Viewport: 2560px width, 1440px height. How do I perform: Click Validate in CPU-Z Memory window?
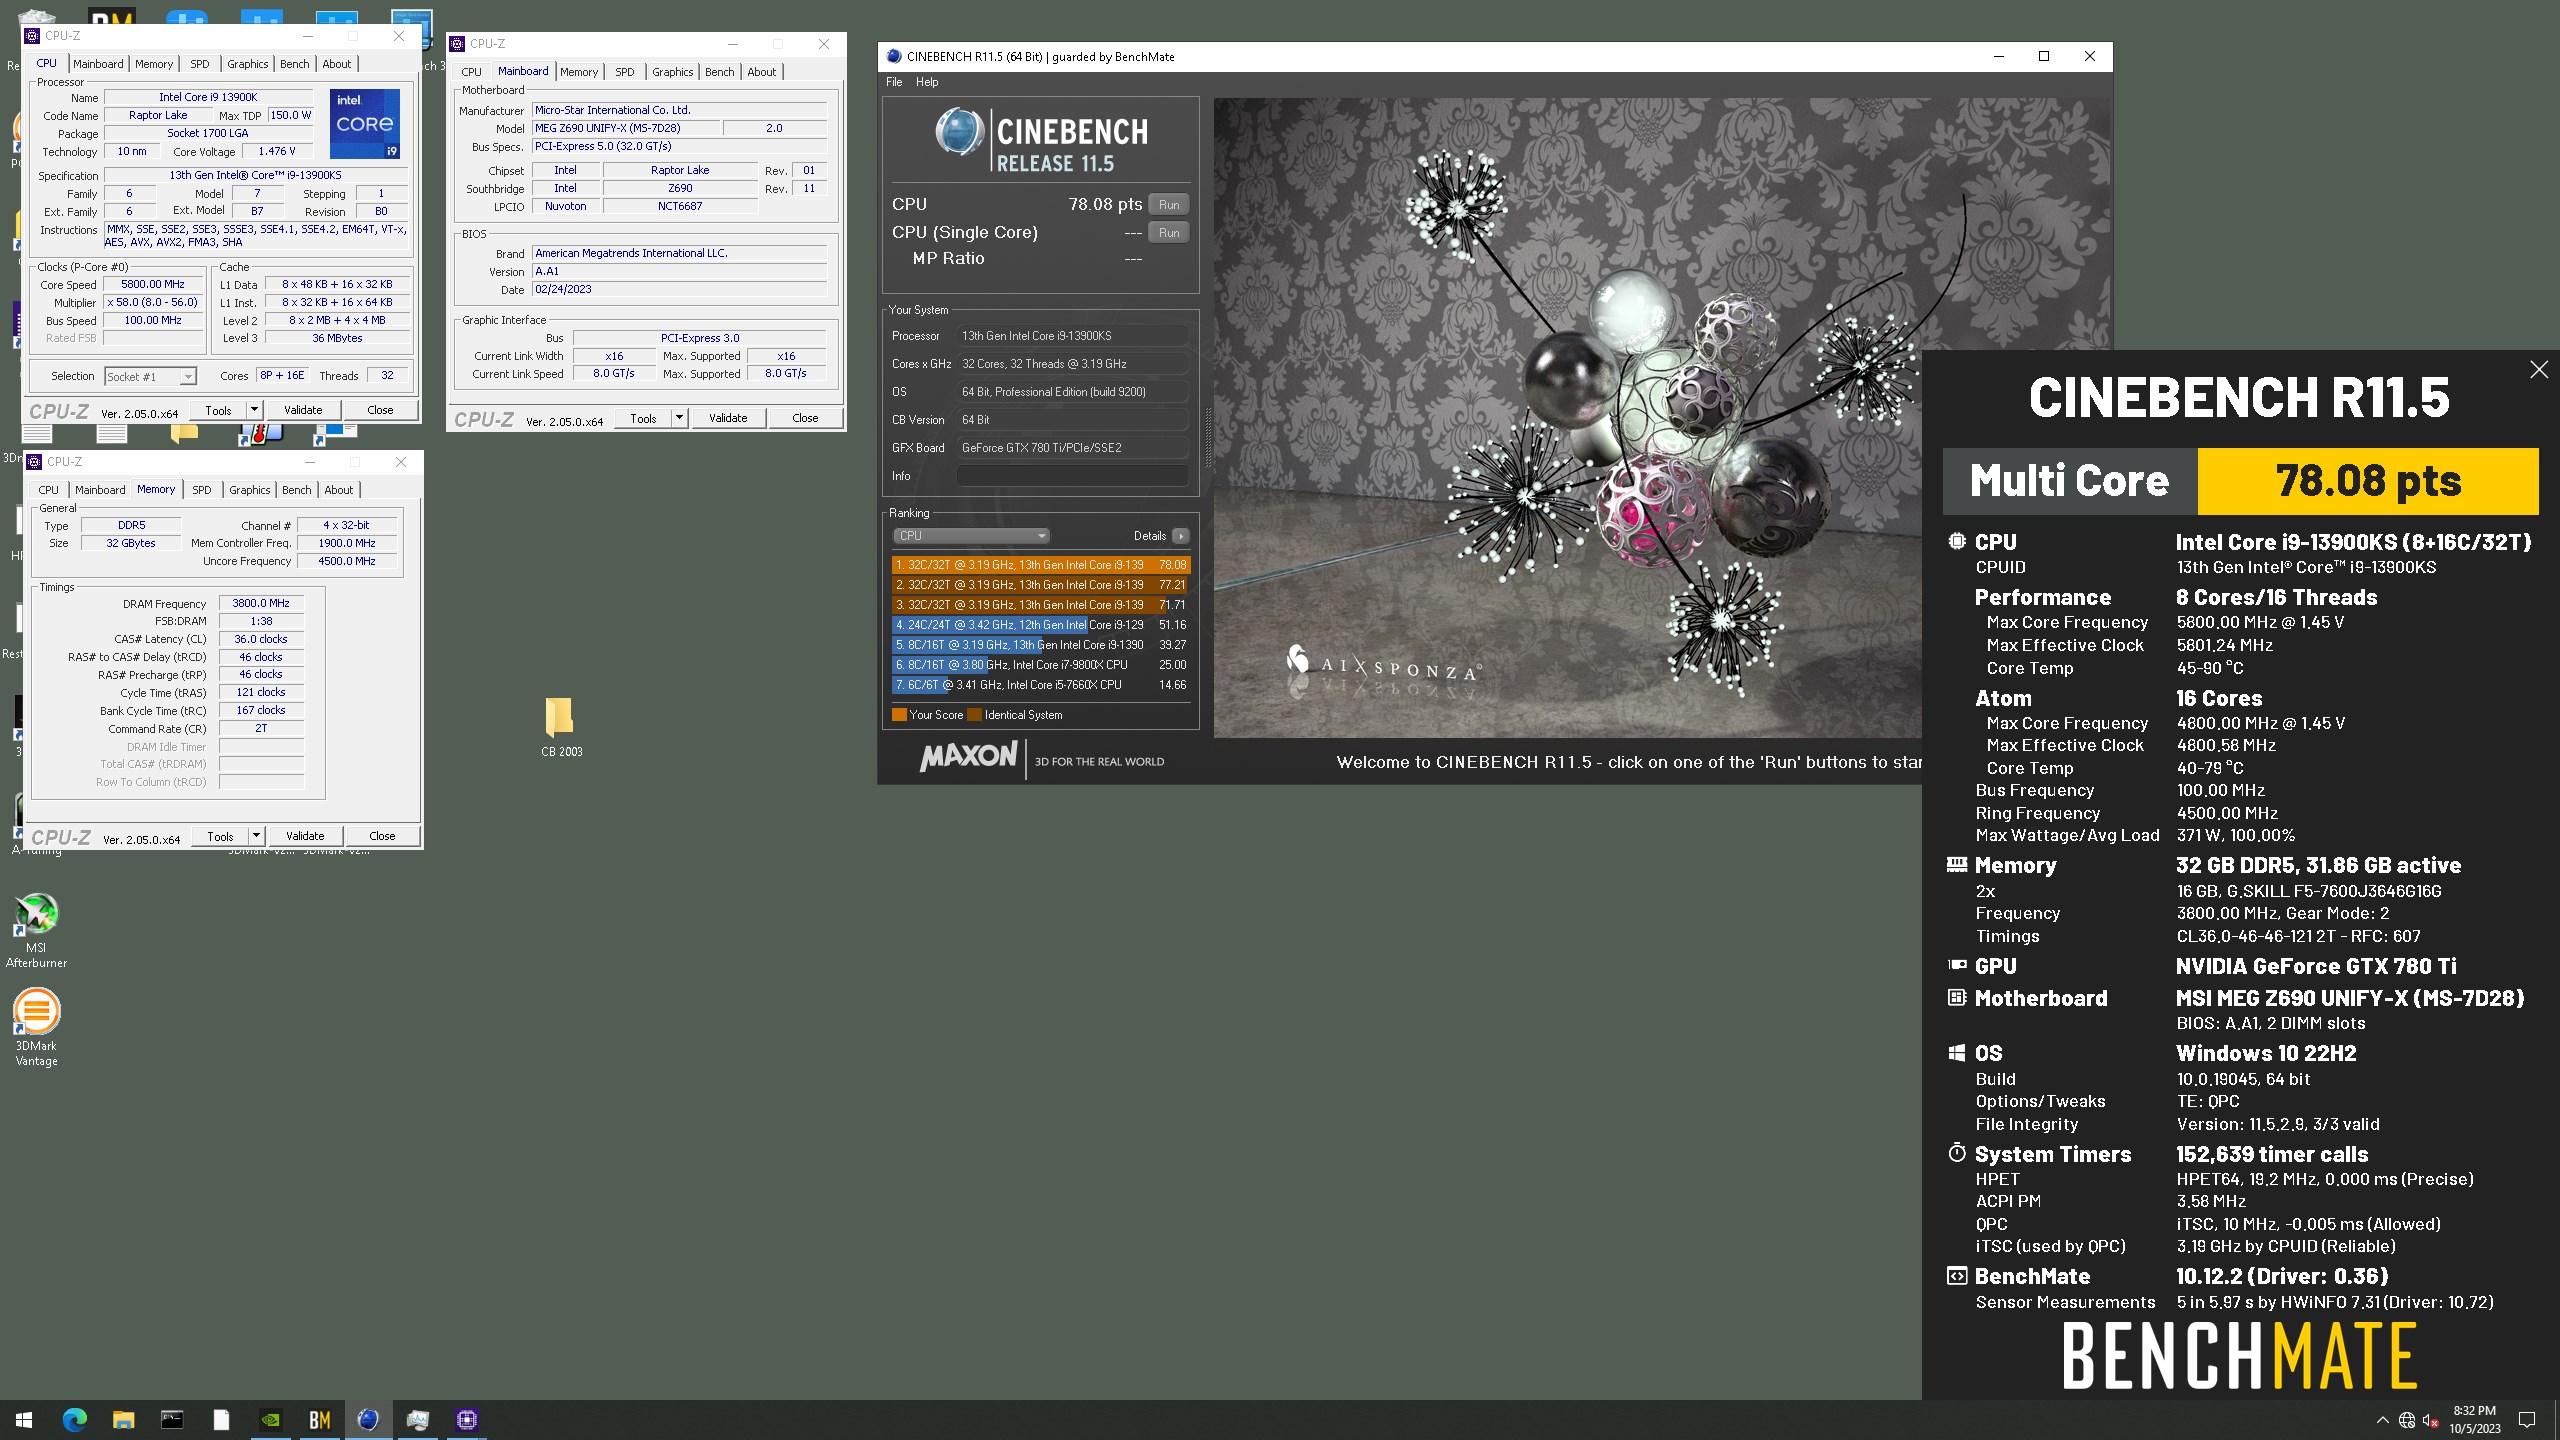pyautogui.click(x=305, y=836)
